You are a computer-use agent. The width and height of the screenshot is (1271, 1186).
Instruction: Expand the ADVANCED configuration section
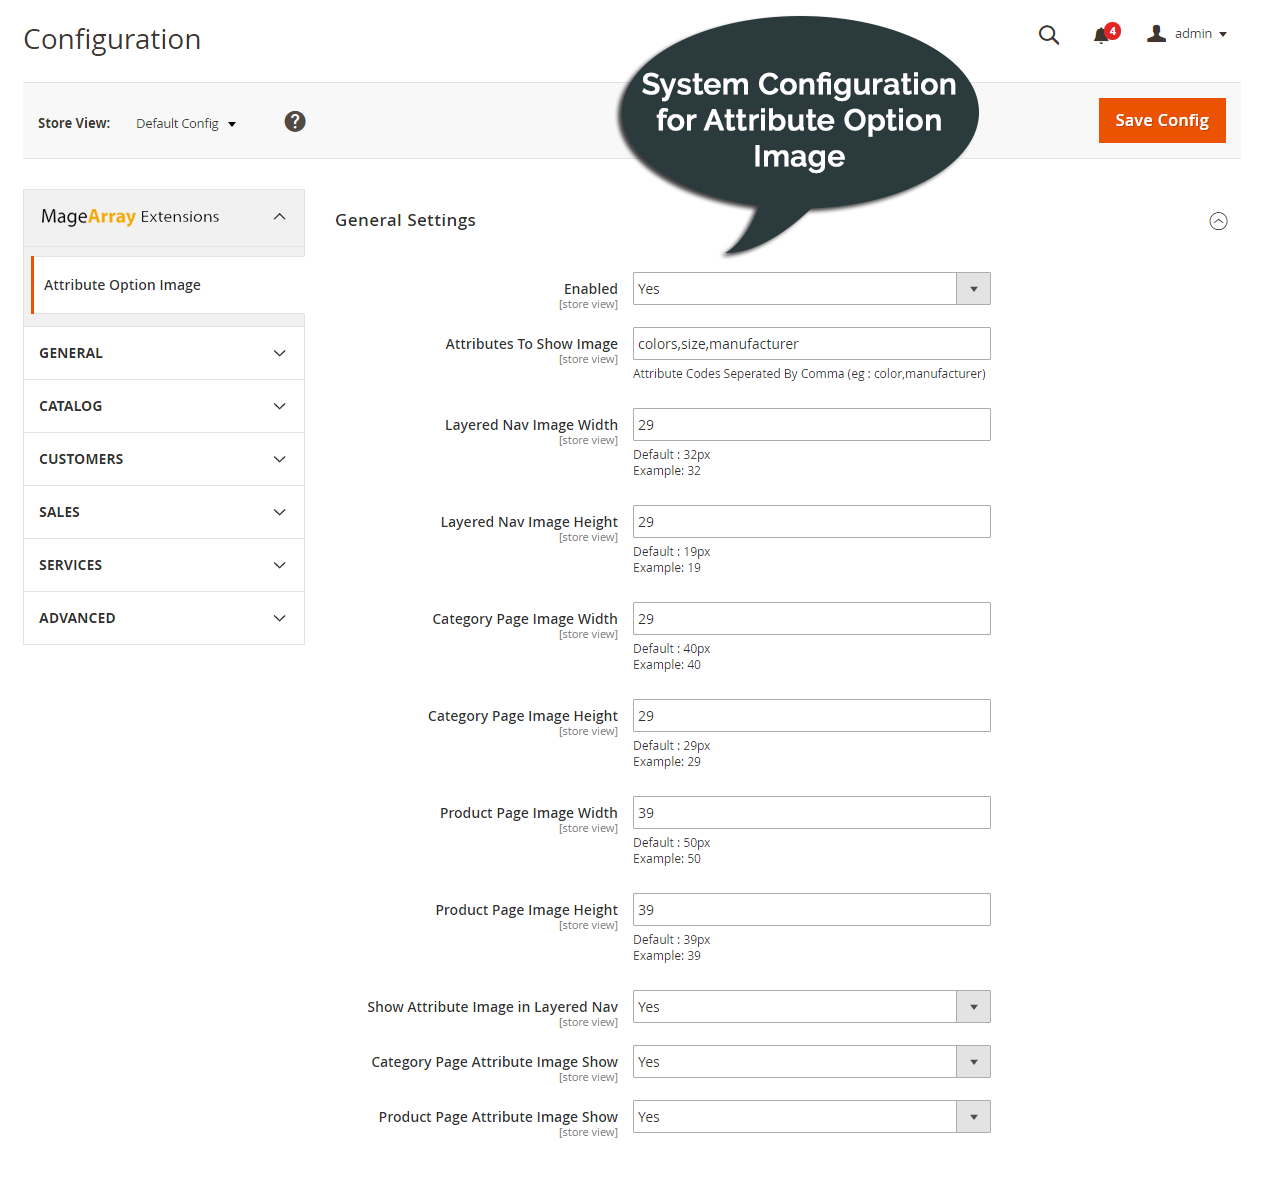(163, 618)
